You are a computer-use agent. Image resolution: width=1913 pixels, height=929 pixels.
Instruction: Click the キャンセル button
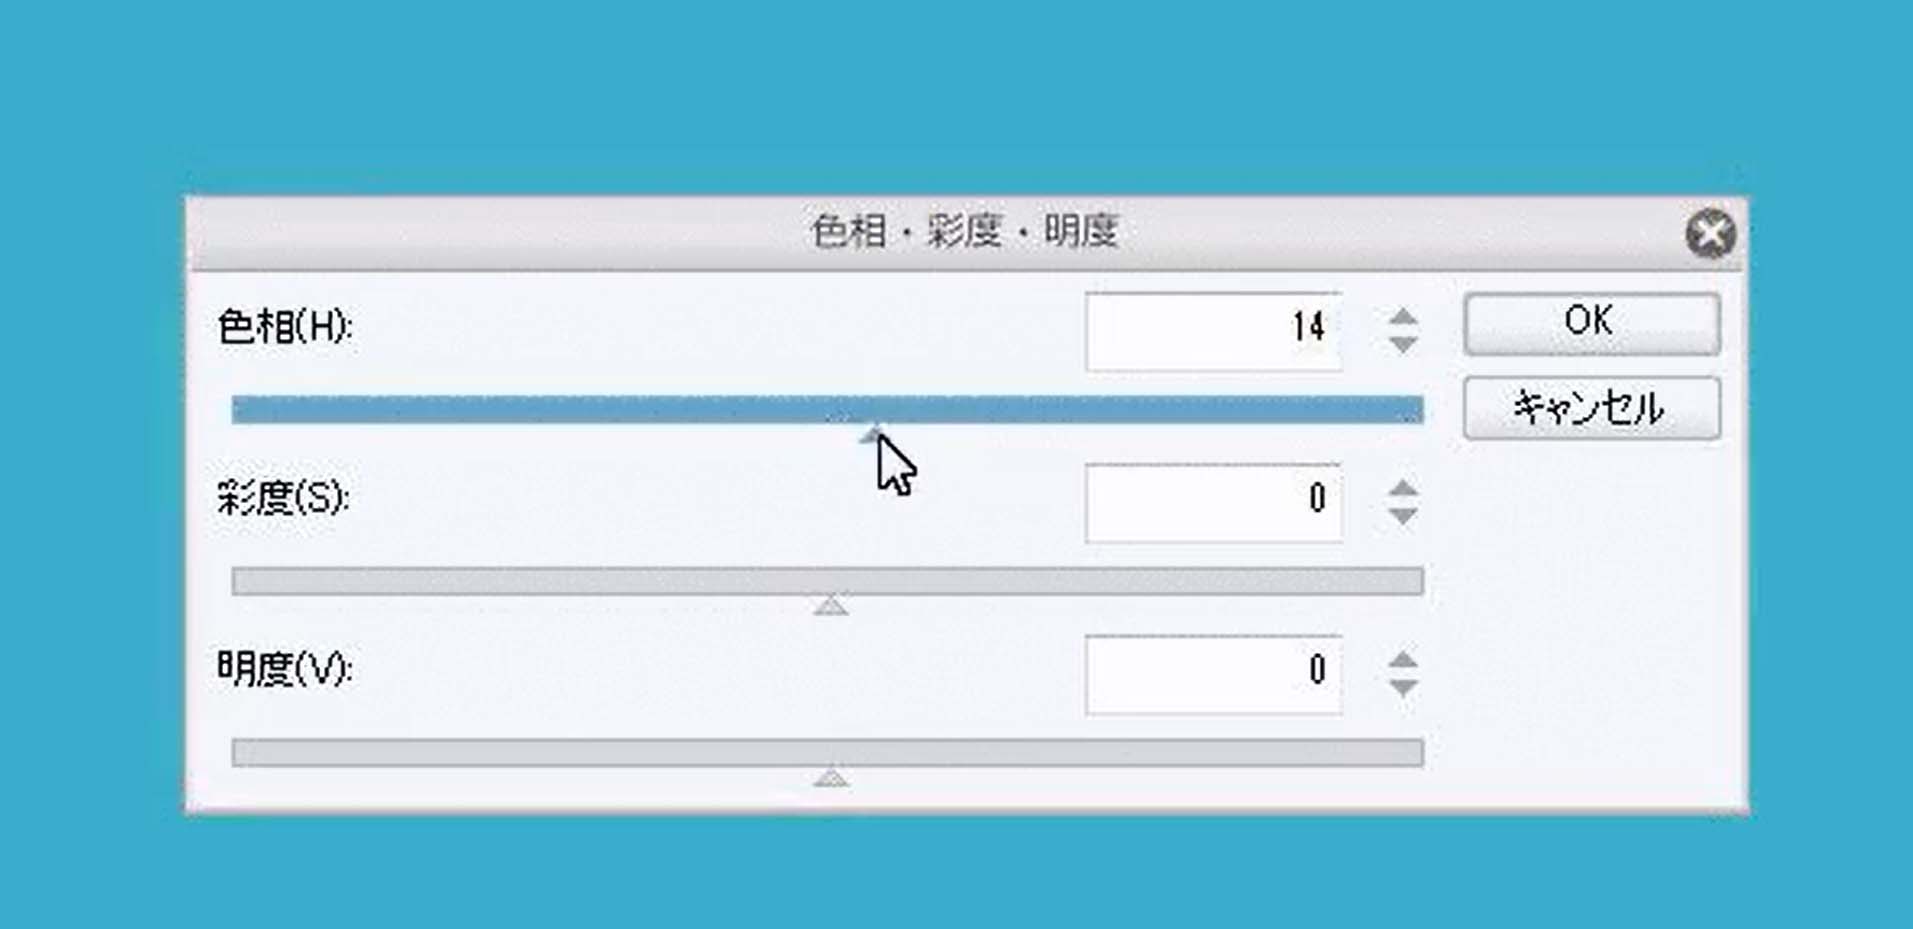[x=1591, y=408]
